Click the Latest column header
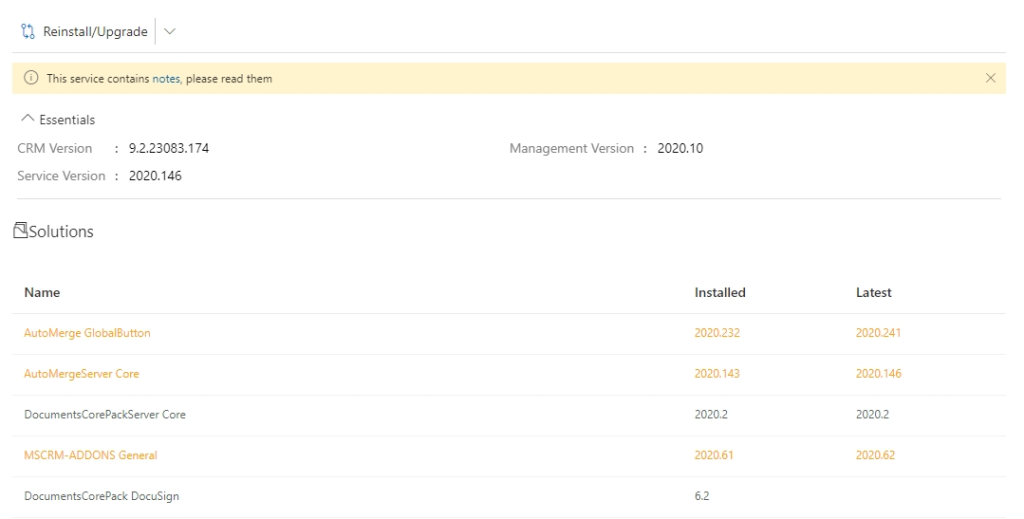This screenshot has width=1024, height=519. click(873, 292)
